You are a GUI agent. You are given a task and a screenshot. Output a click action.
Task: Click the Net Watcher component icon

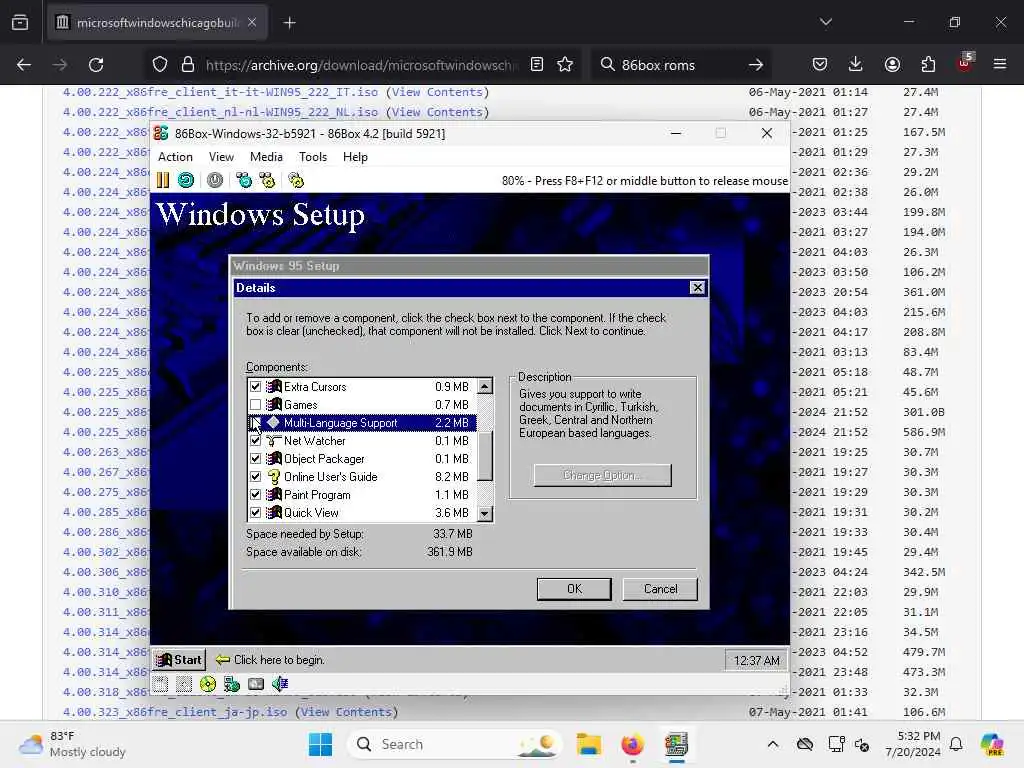pyautogui.click(x=274, y=441)
